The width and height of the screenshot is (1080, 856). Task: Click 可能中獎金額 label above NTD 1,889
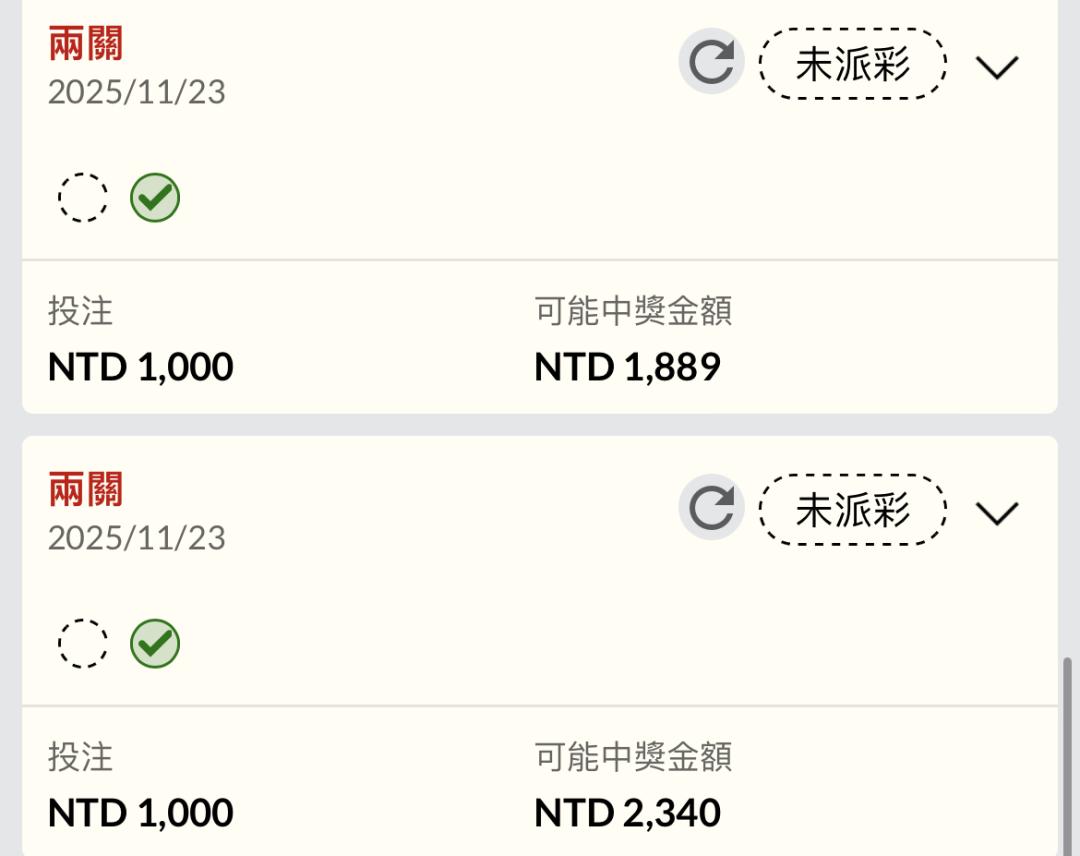tap(633, 311)
